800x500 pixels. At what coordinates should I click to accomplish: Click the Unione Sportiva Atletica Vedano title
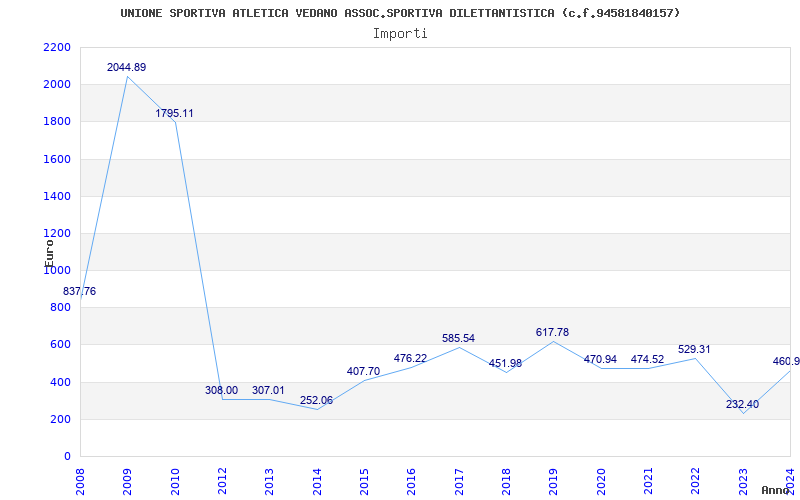400,13
